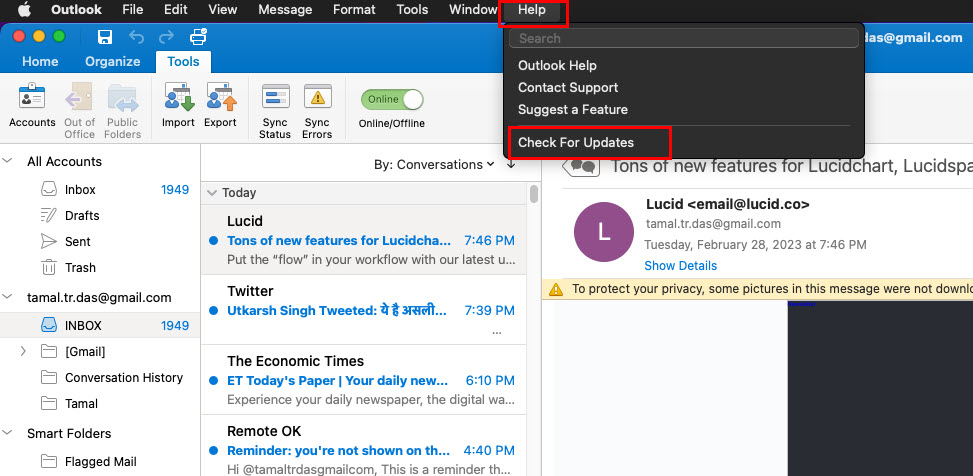The height and width of the screenshot is (476, 973).
Task: Click the Out of Office icon
Action: point(79,97)
